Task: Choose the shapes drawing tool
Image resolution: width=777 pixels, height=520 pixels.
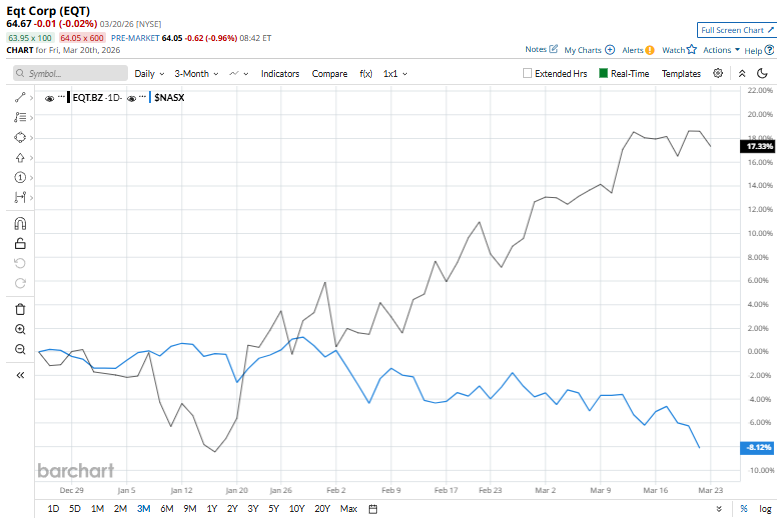Action: coord(20,137)
